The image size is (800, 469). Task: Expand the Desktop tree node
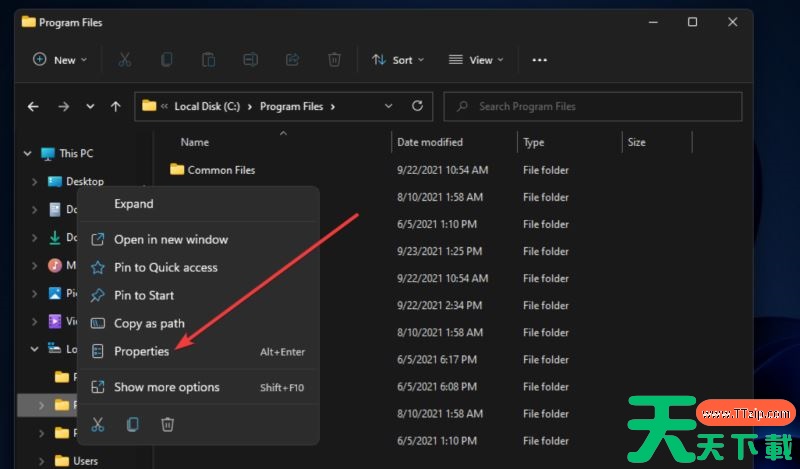click(x=34, y=182)
